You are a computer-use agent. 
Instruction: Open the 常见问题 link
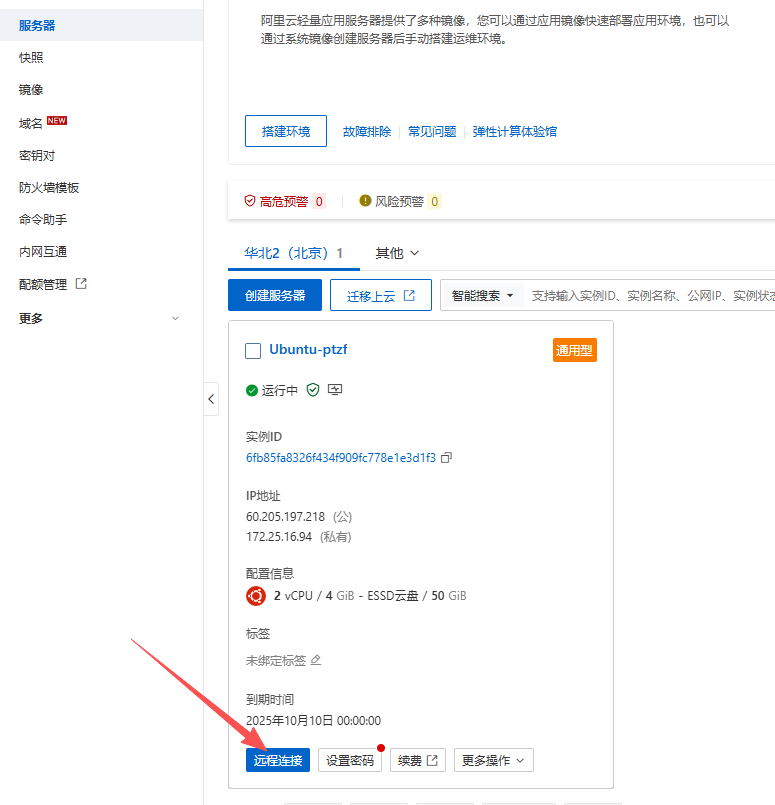432,132
